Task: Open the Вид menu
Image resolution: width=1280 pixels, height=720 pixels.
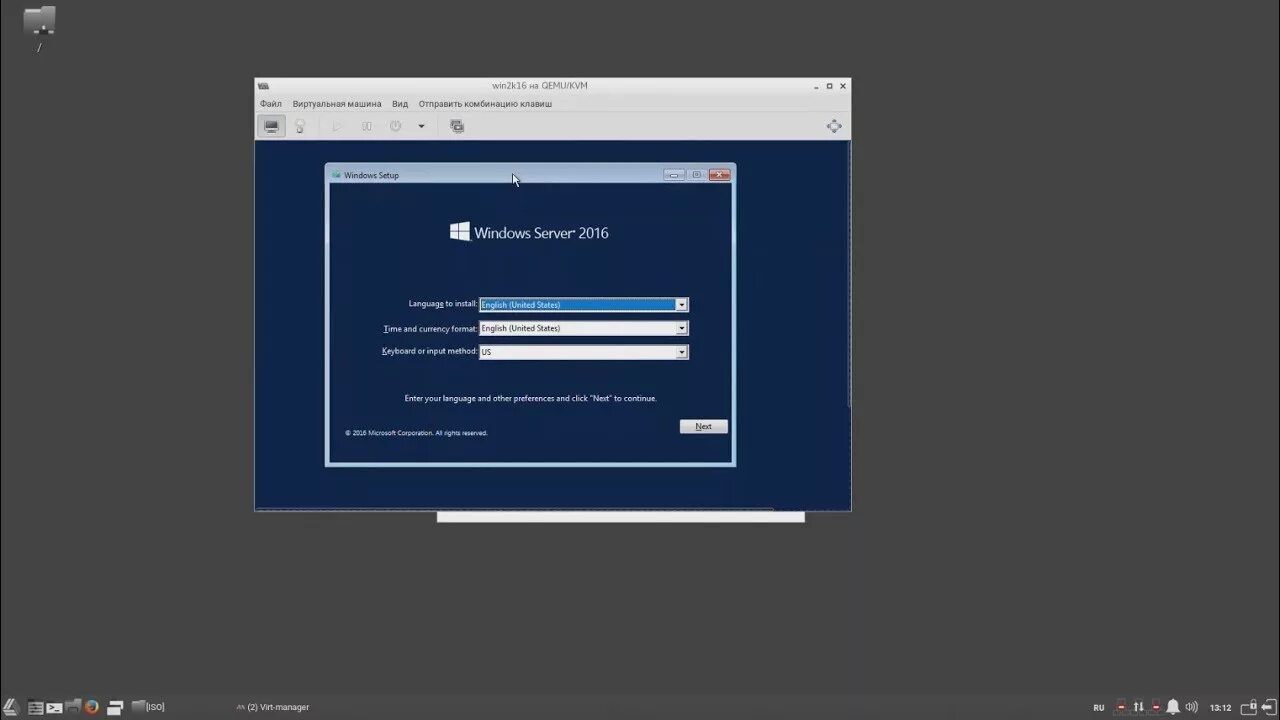Action: pyautogui.click(x=400, y=104)
